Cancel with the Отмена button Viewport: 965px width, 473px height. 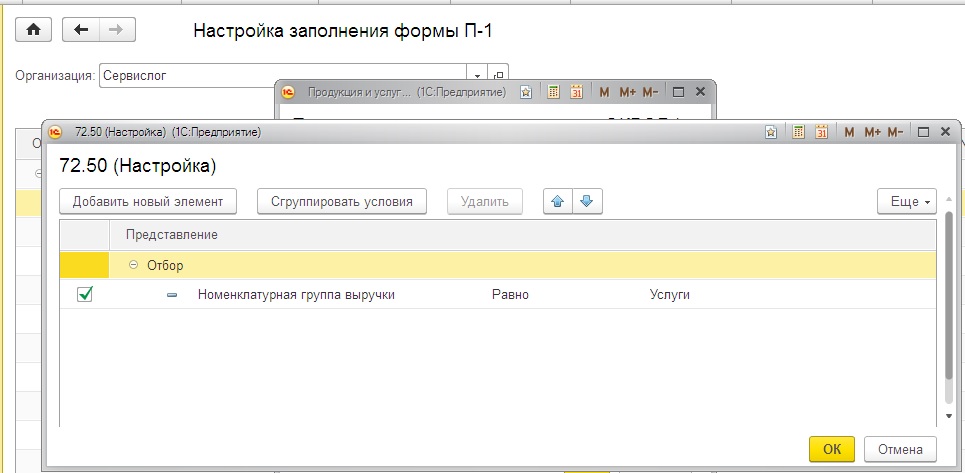900,449
